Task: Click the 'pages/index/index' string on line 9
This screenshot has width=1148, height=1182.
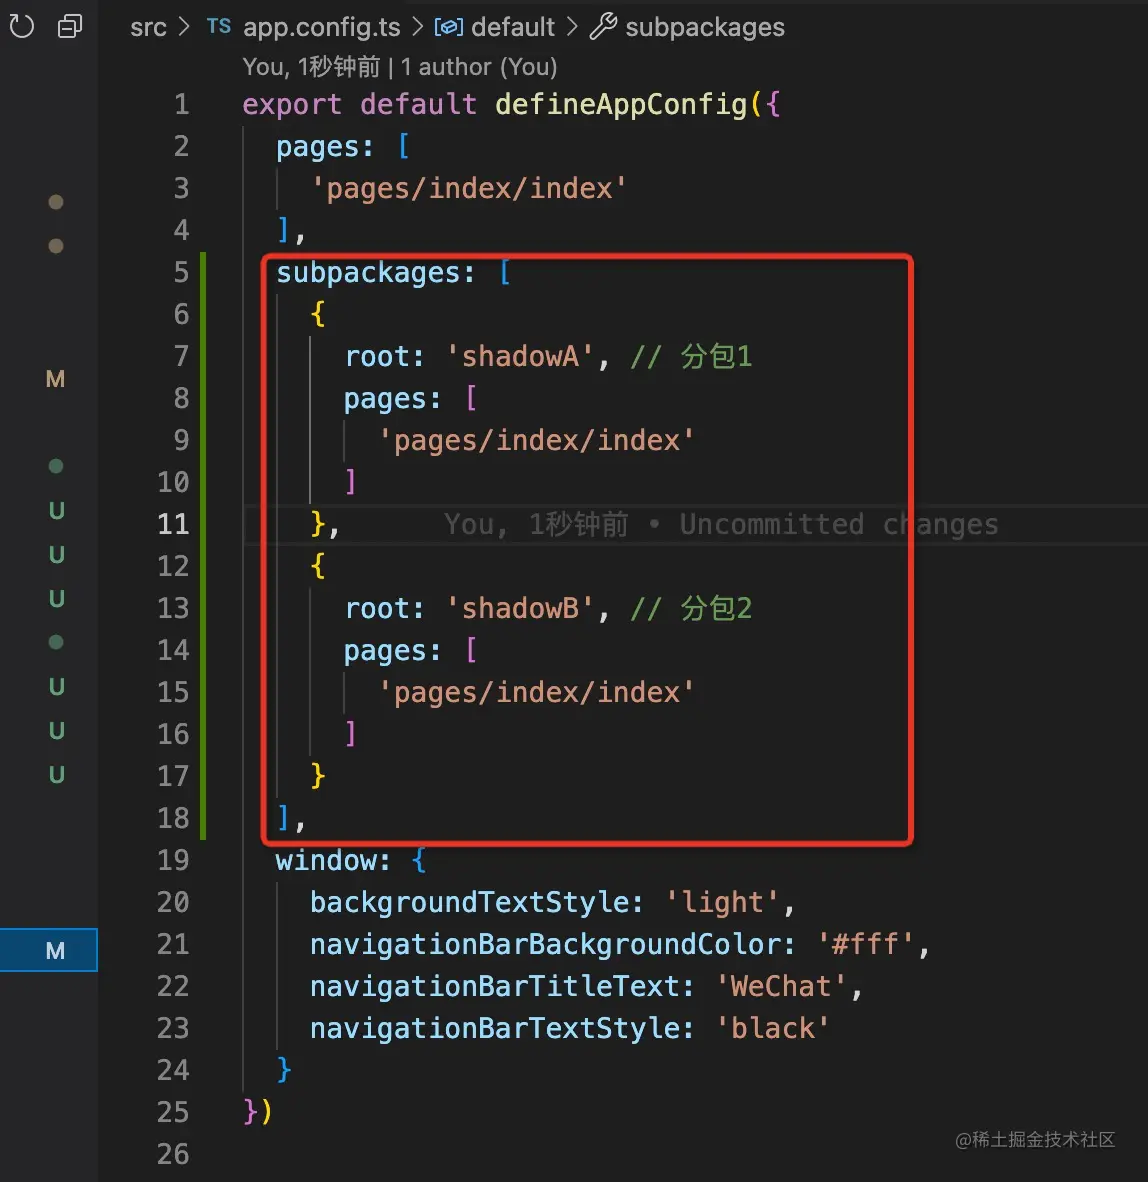Action: click(536, 440)
